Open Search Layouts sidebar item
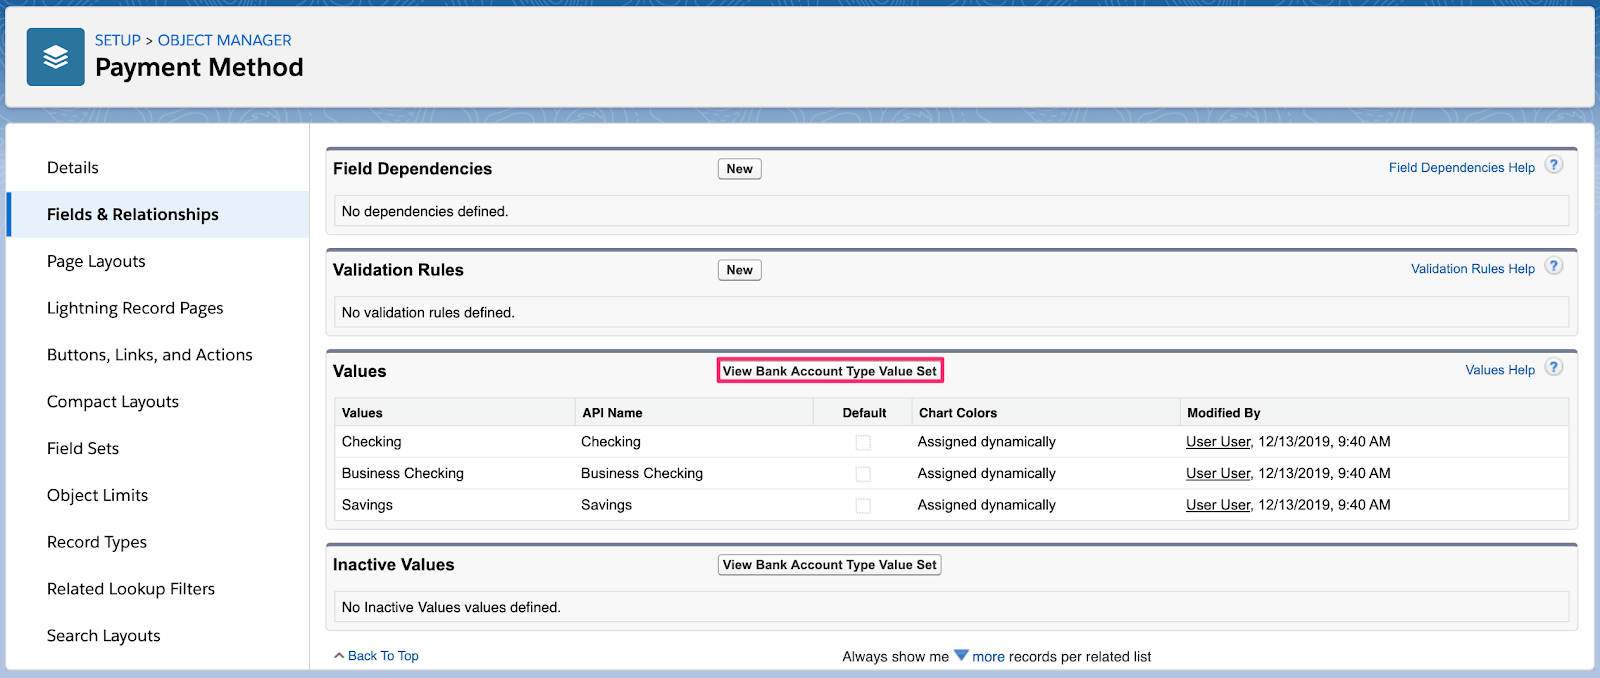The image size is (1600, 678). (104, 636)
